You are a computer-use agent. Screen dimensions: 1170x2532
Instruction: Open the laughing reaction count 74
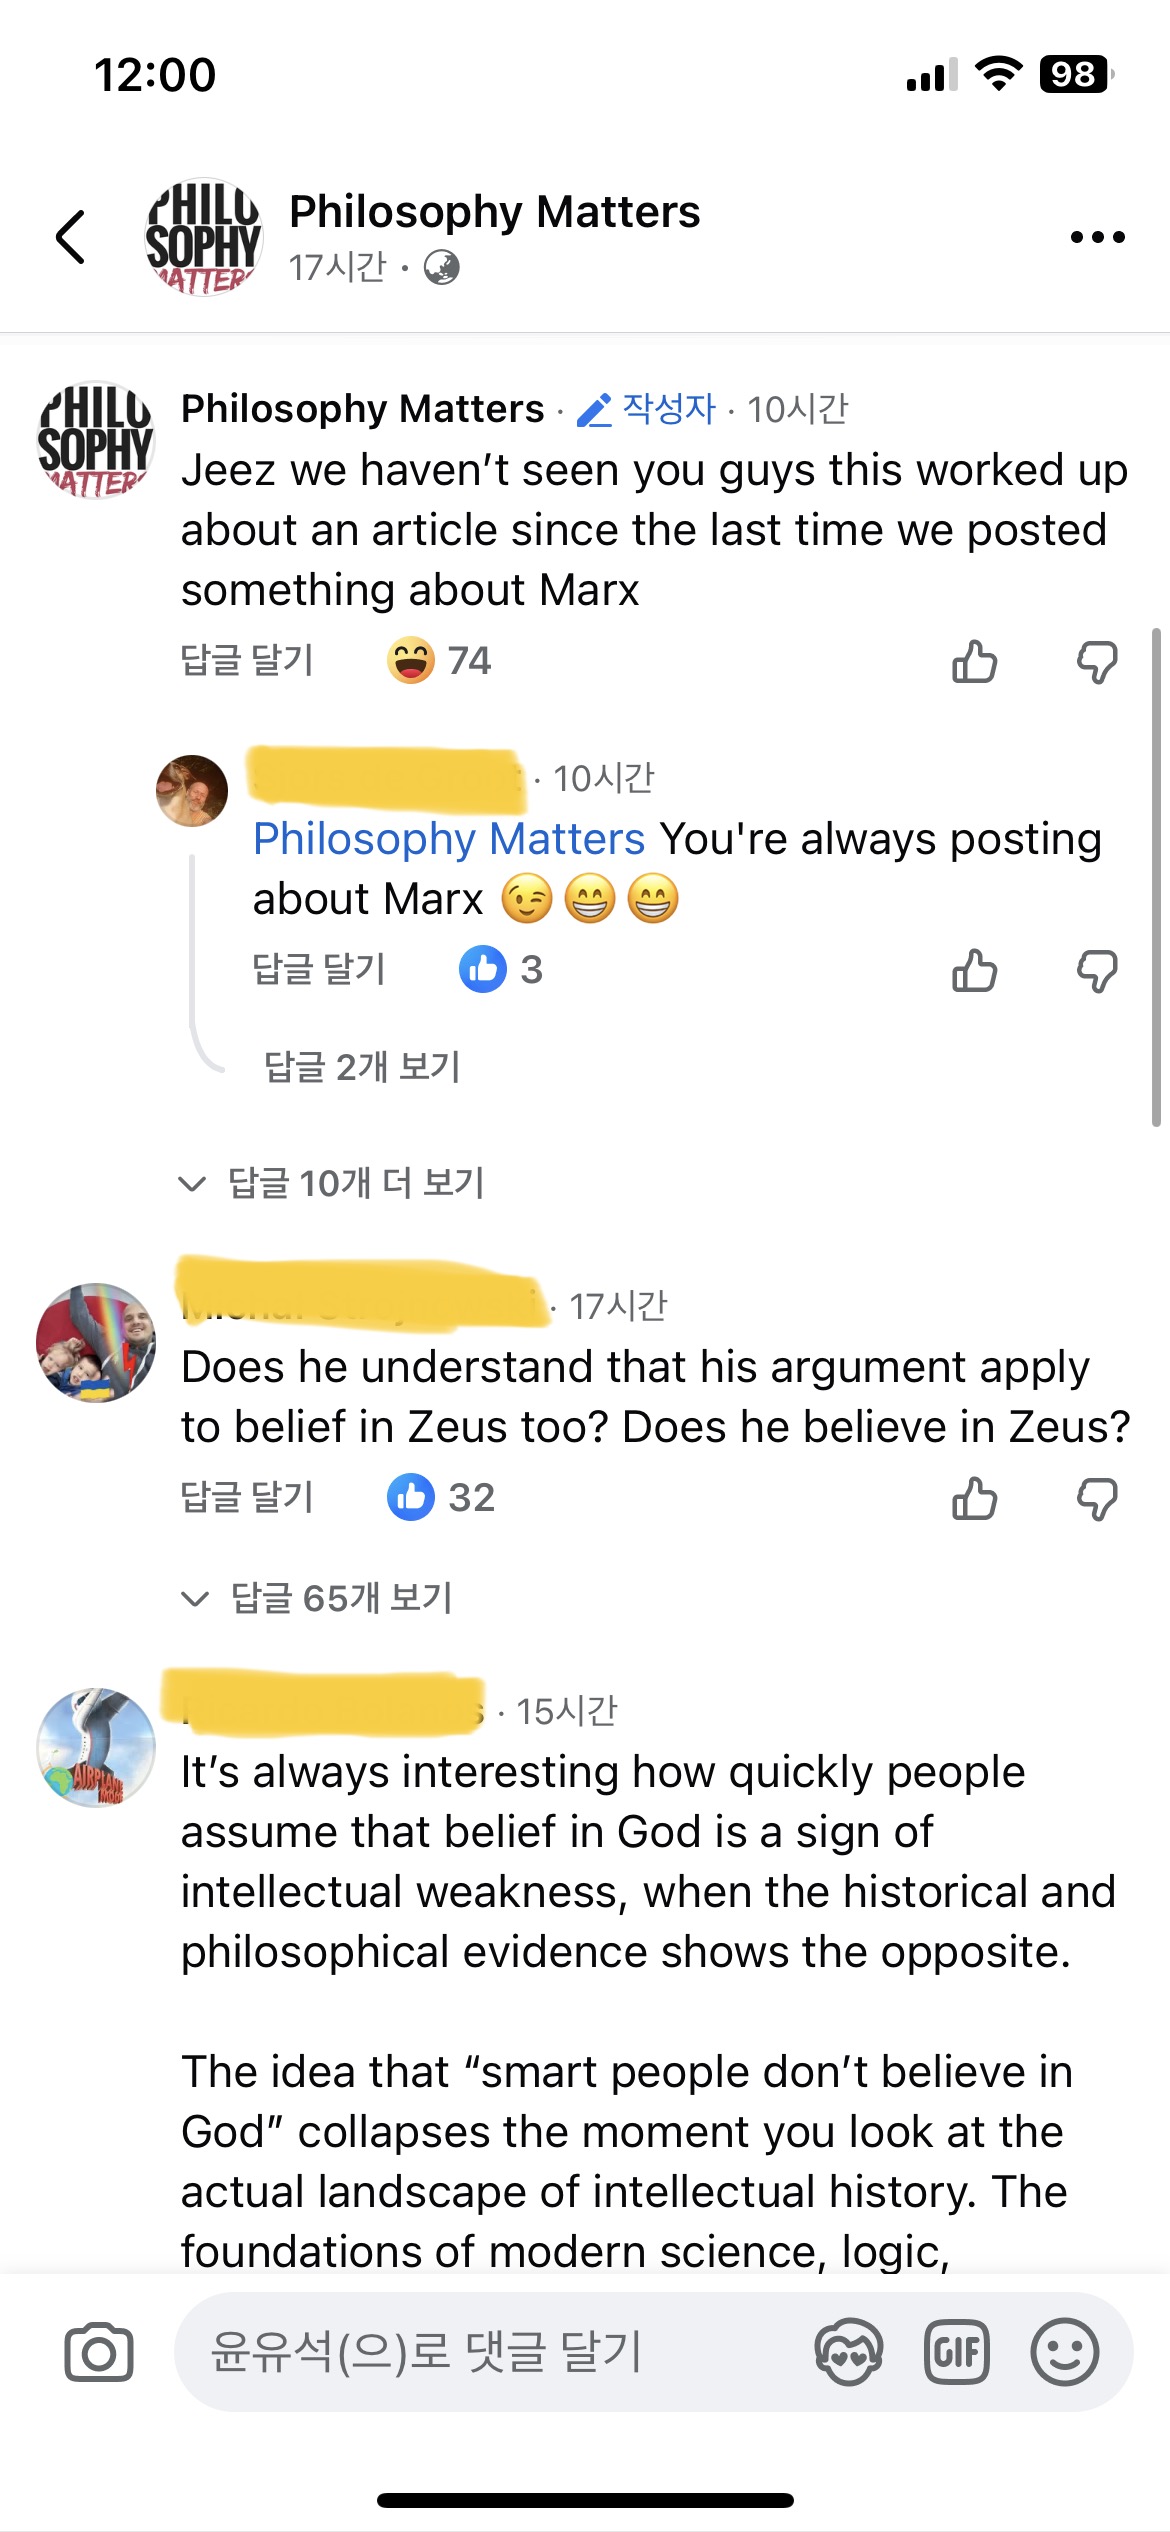(439, 661)
